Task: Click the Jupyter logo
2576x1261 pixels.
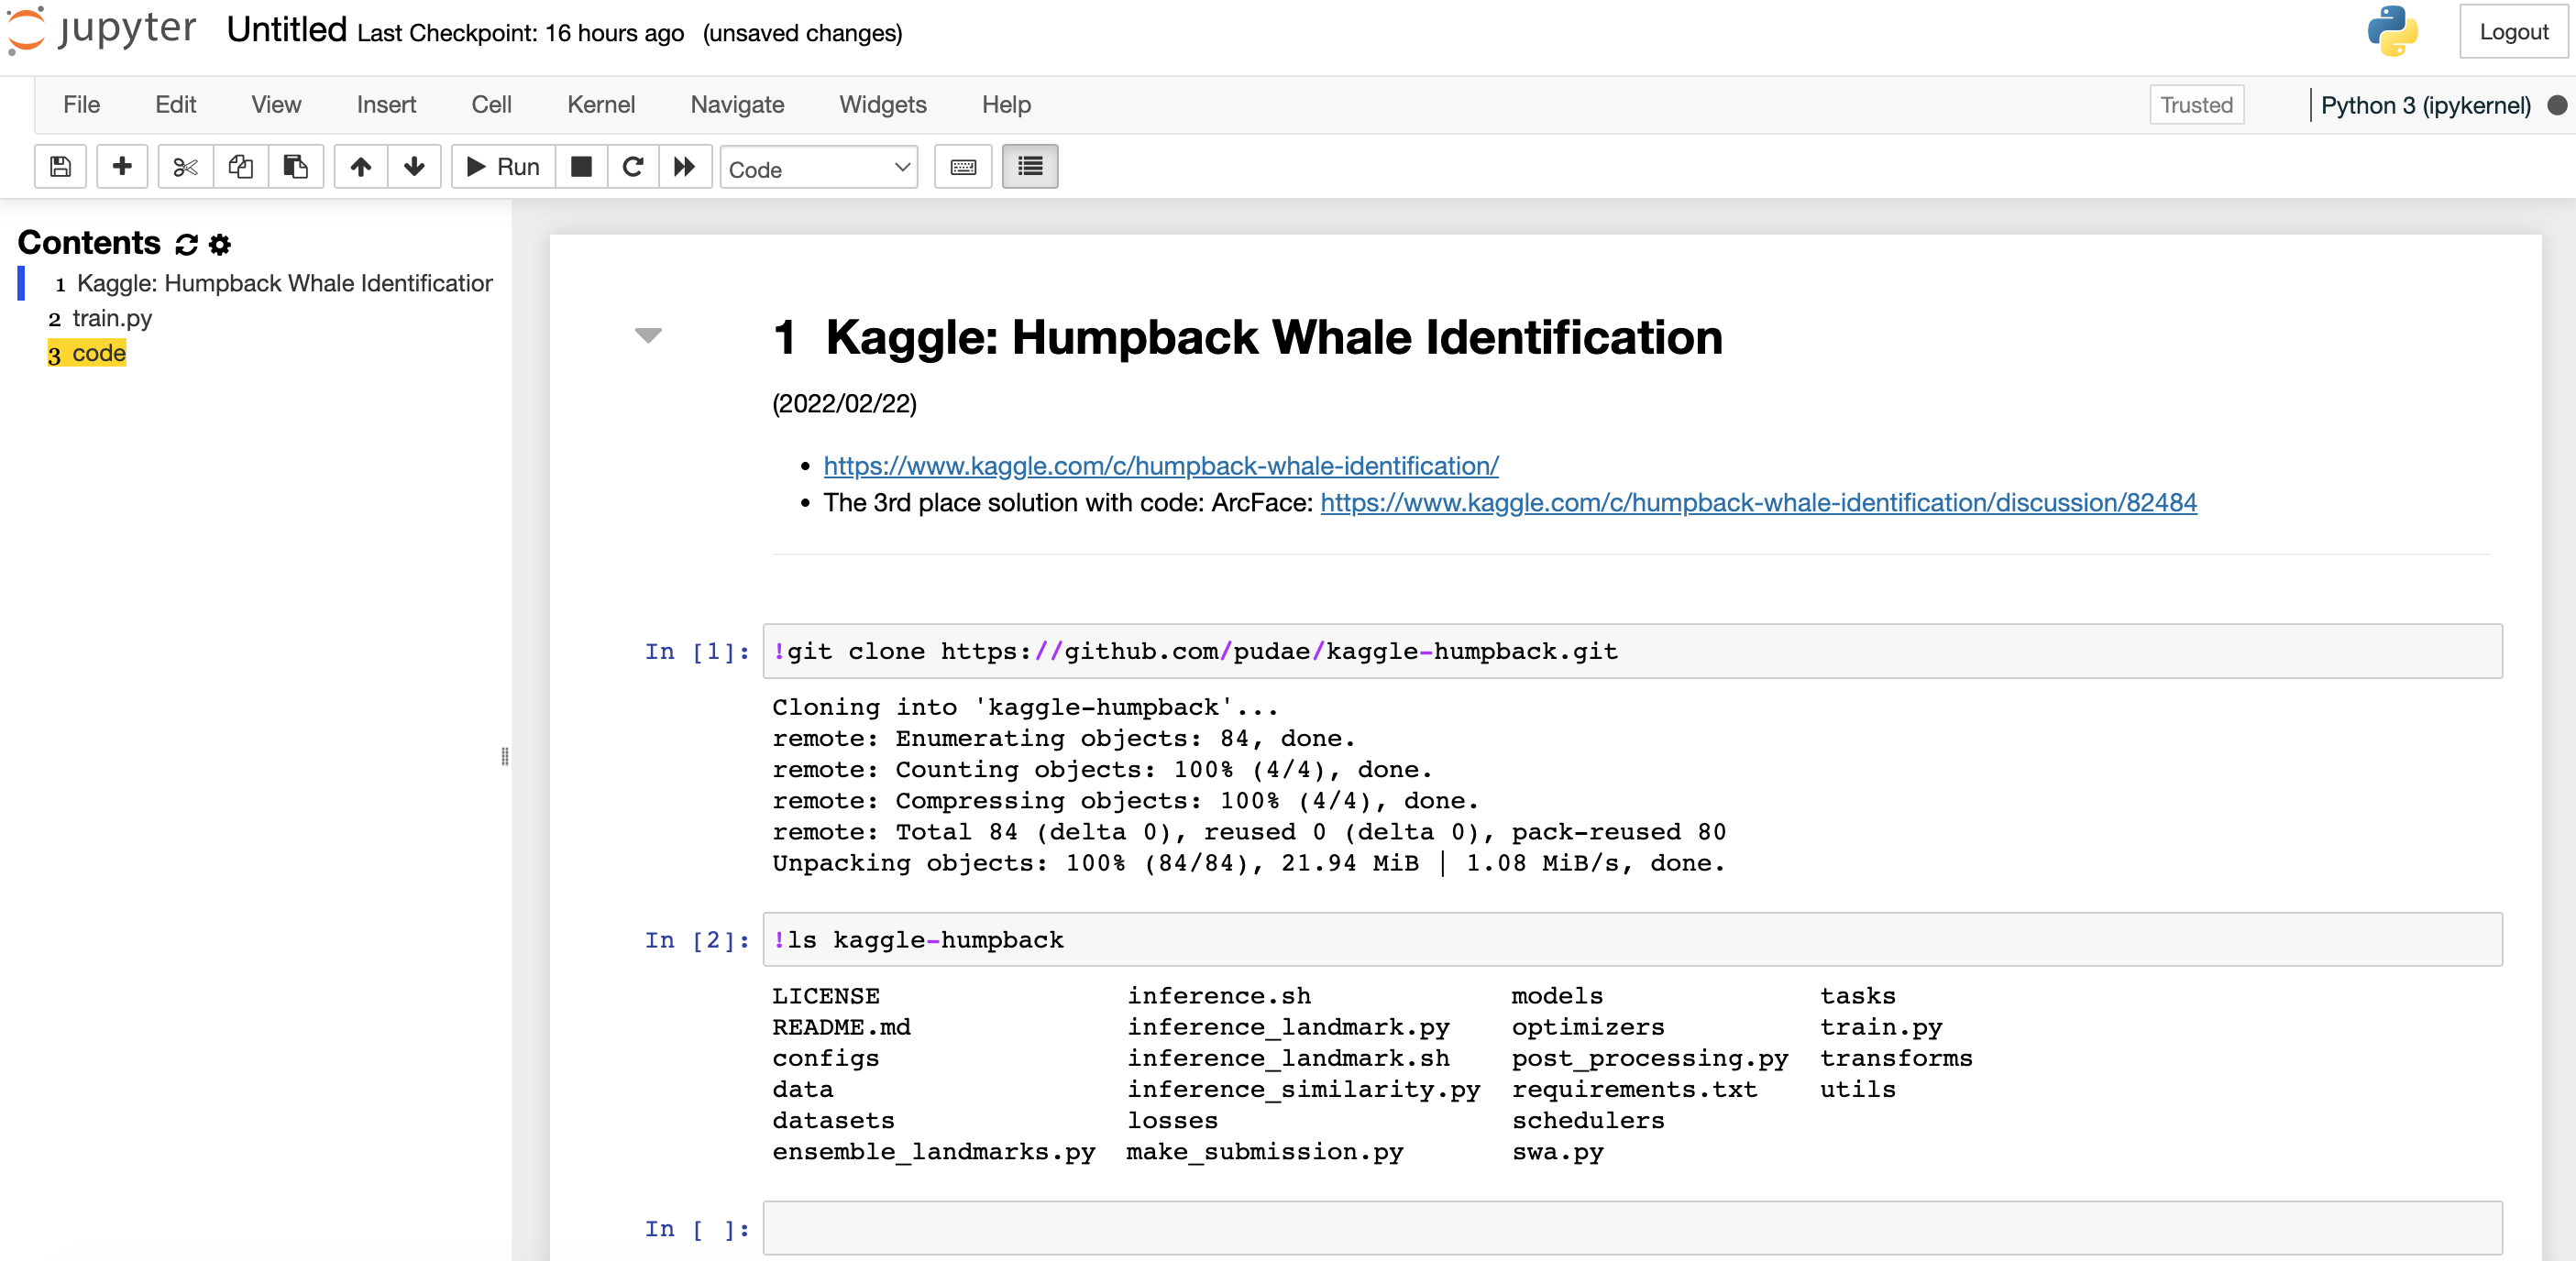Action: [x=102, y=30]
